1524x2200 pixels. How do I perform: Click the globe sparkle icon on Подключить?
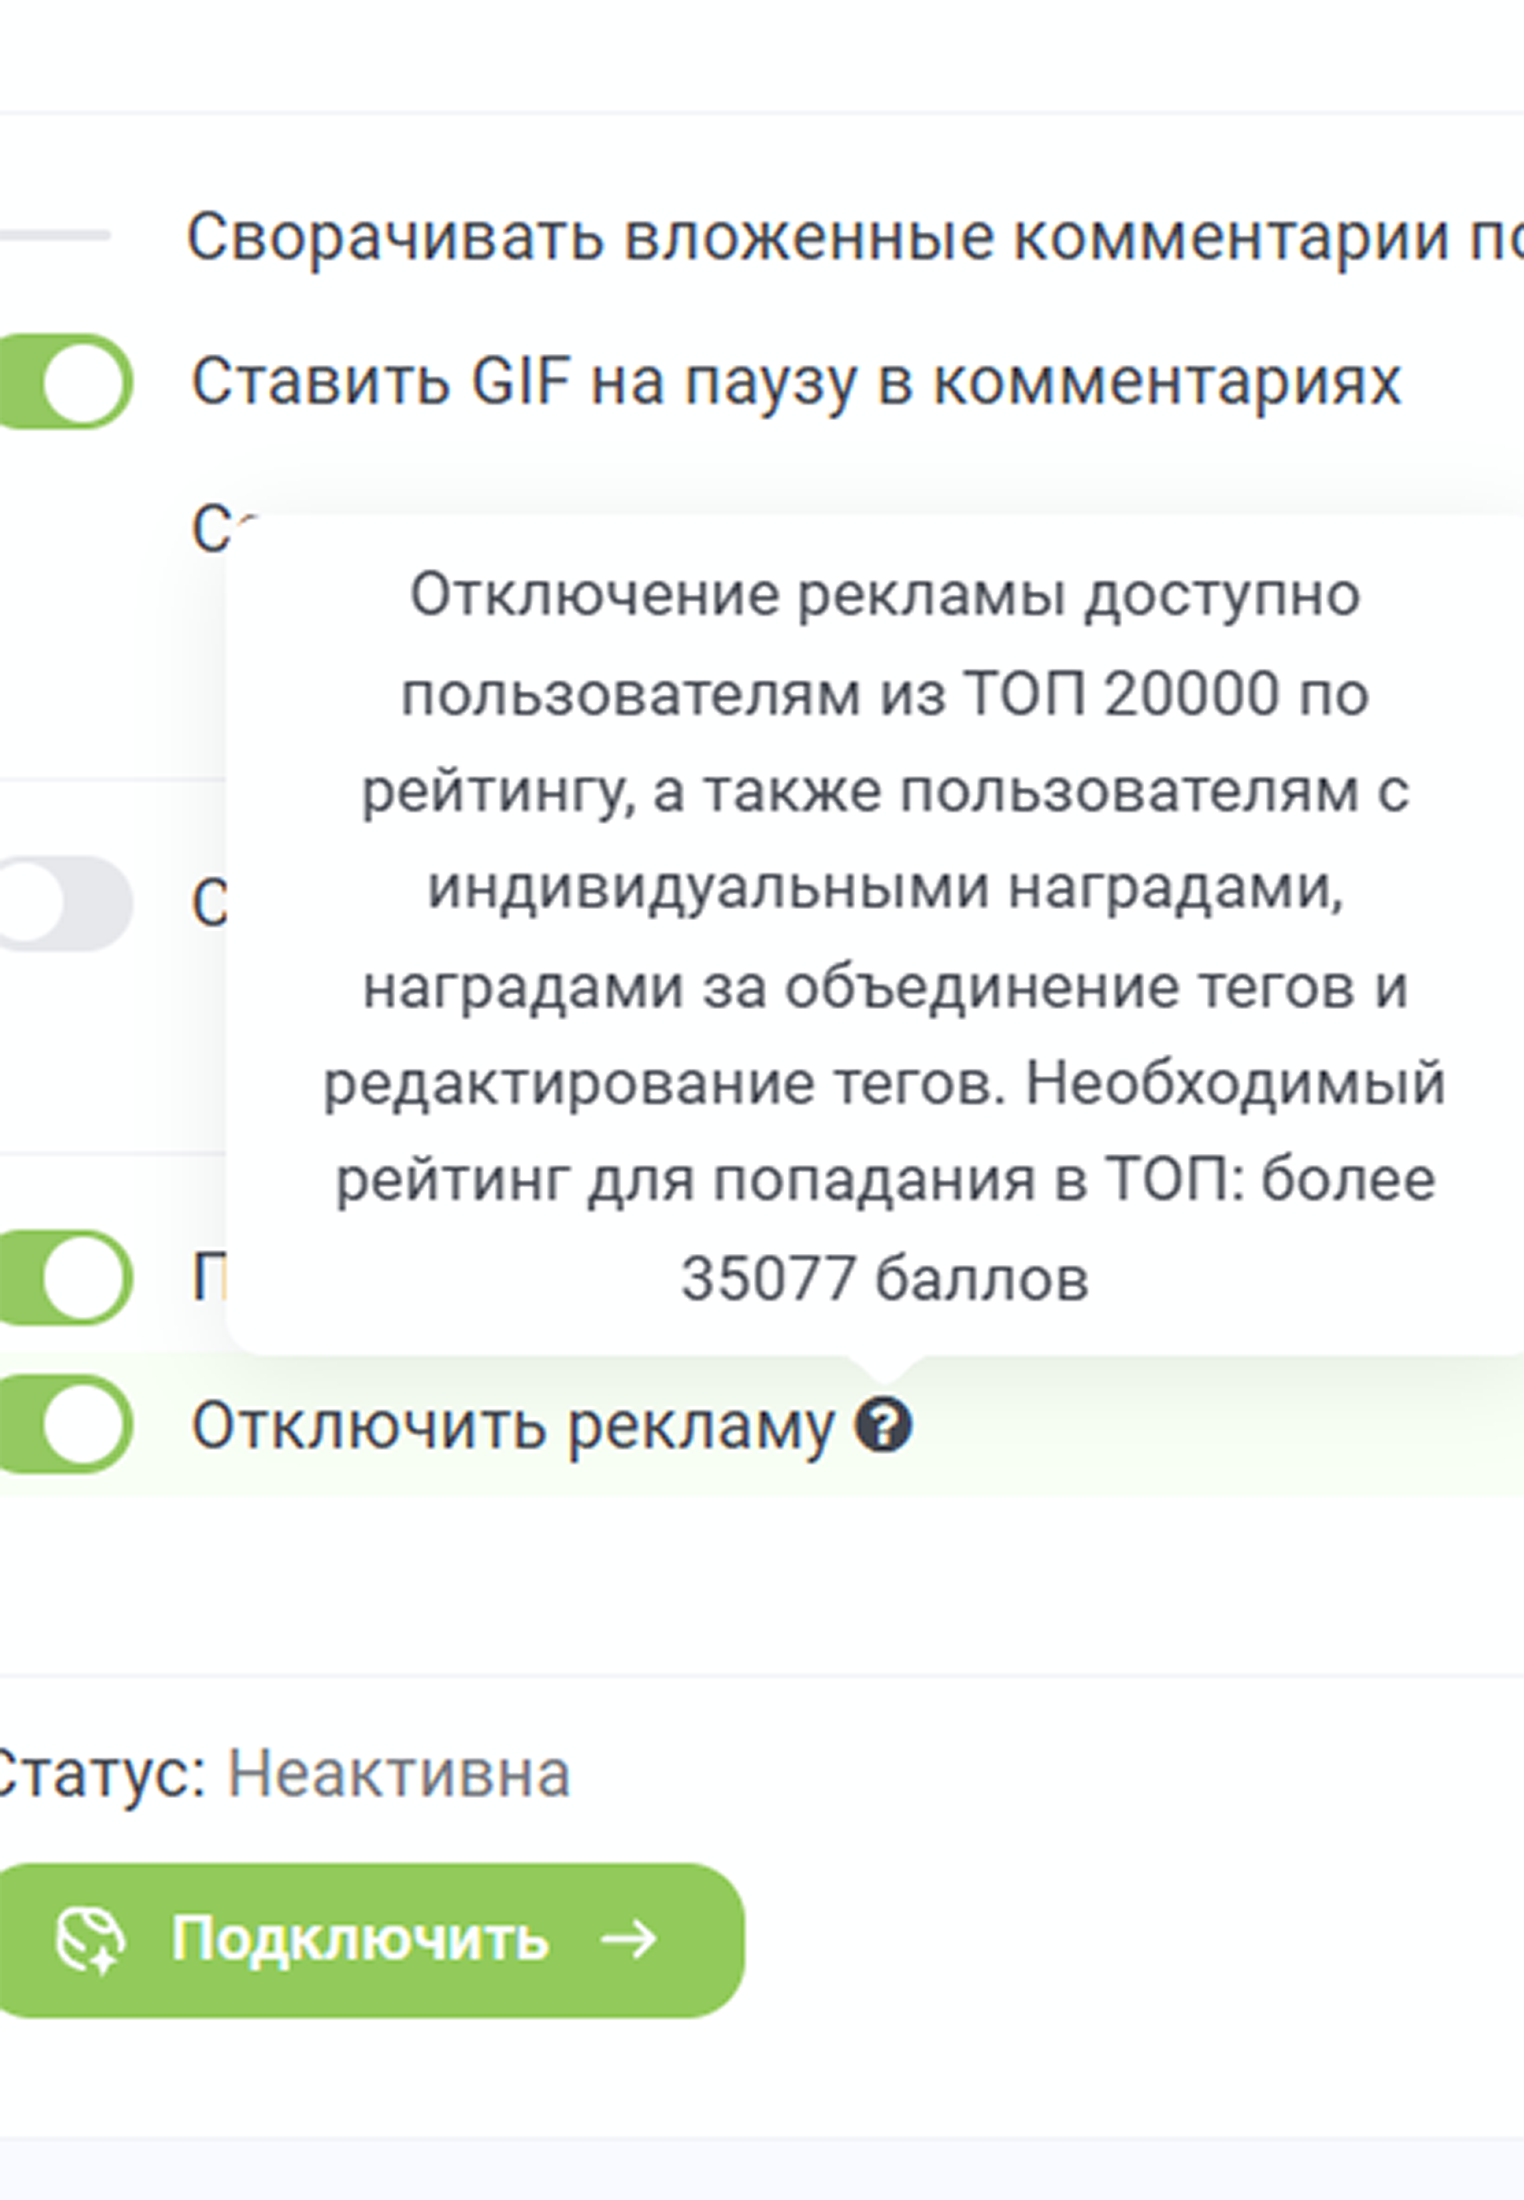[x=90, y=1940]
